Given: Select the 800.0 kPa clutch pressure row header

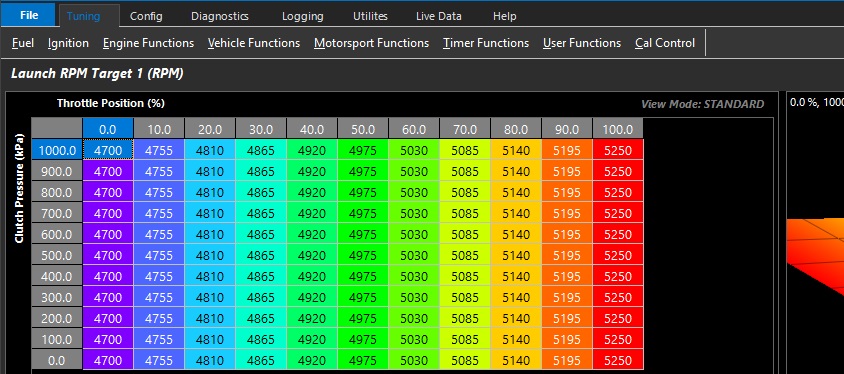Looking at the screenshot, I should tap(57, 192).
